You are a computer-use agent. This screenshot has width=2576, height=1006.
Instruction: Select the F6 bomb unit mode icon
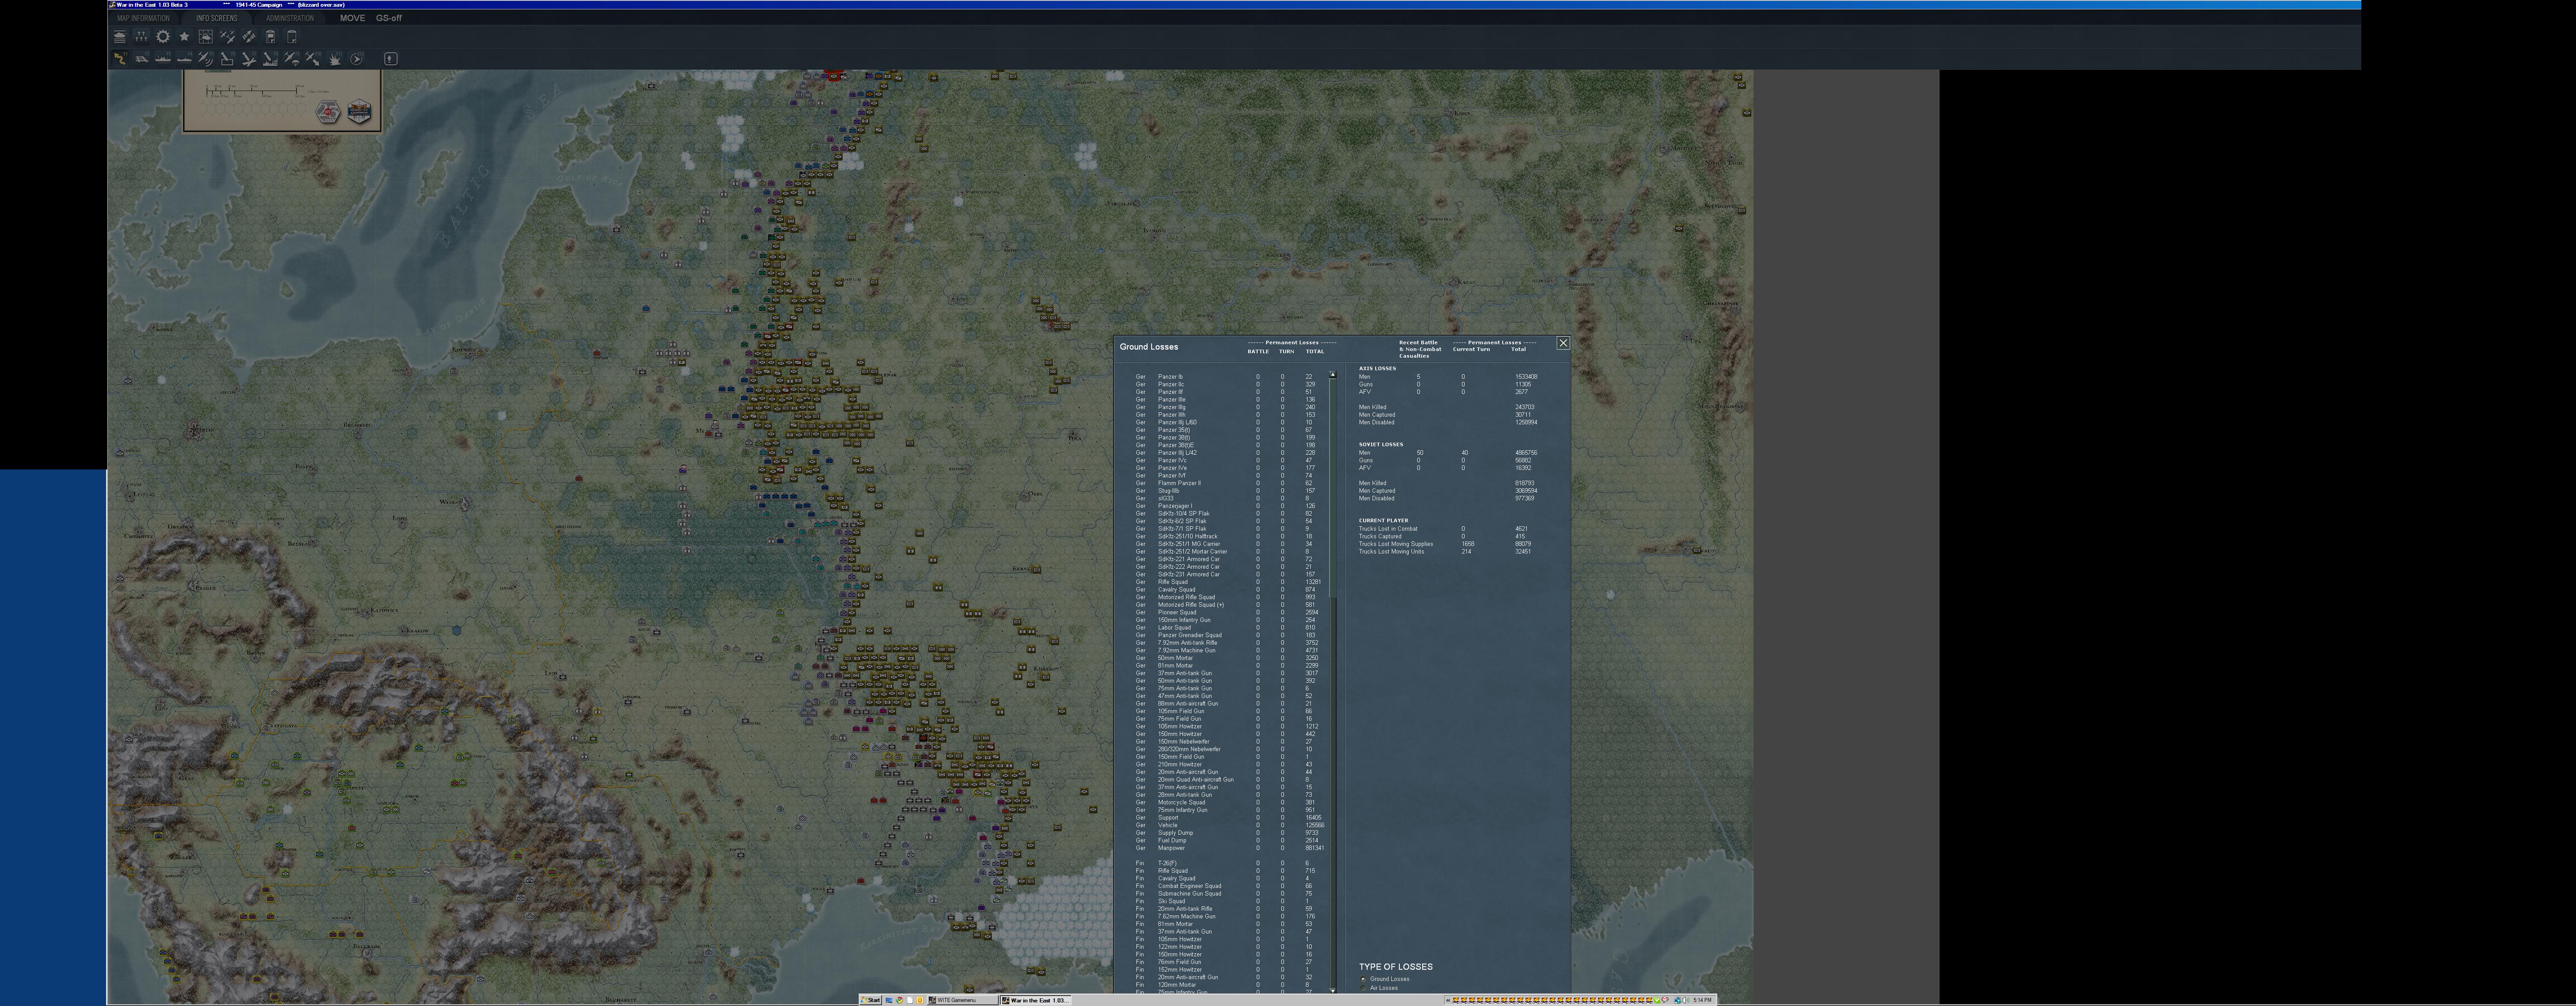point(227,59)
